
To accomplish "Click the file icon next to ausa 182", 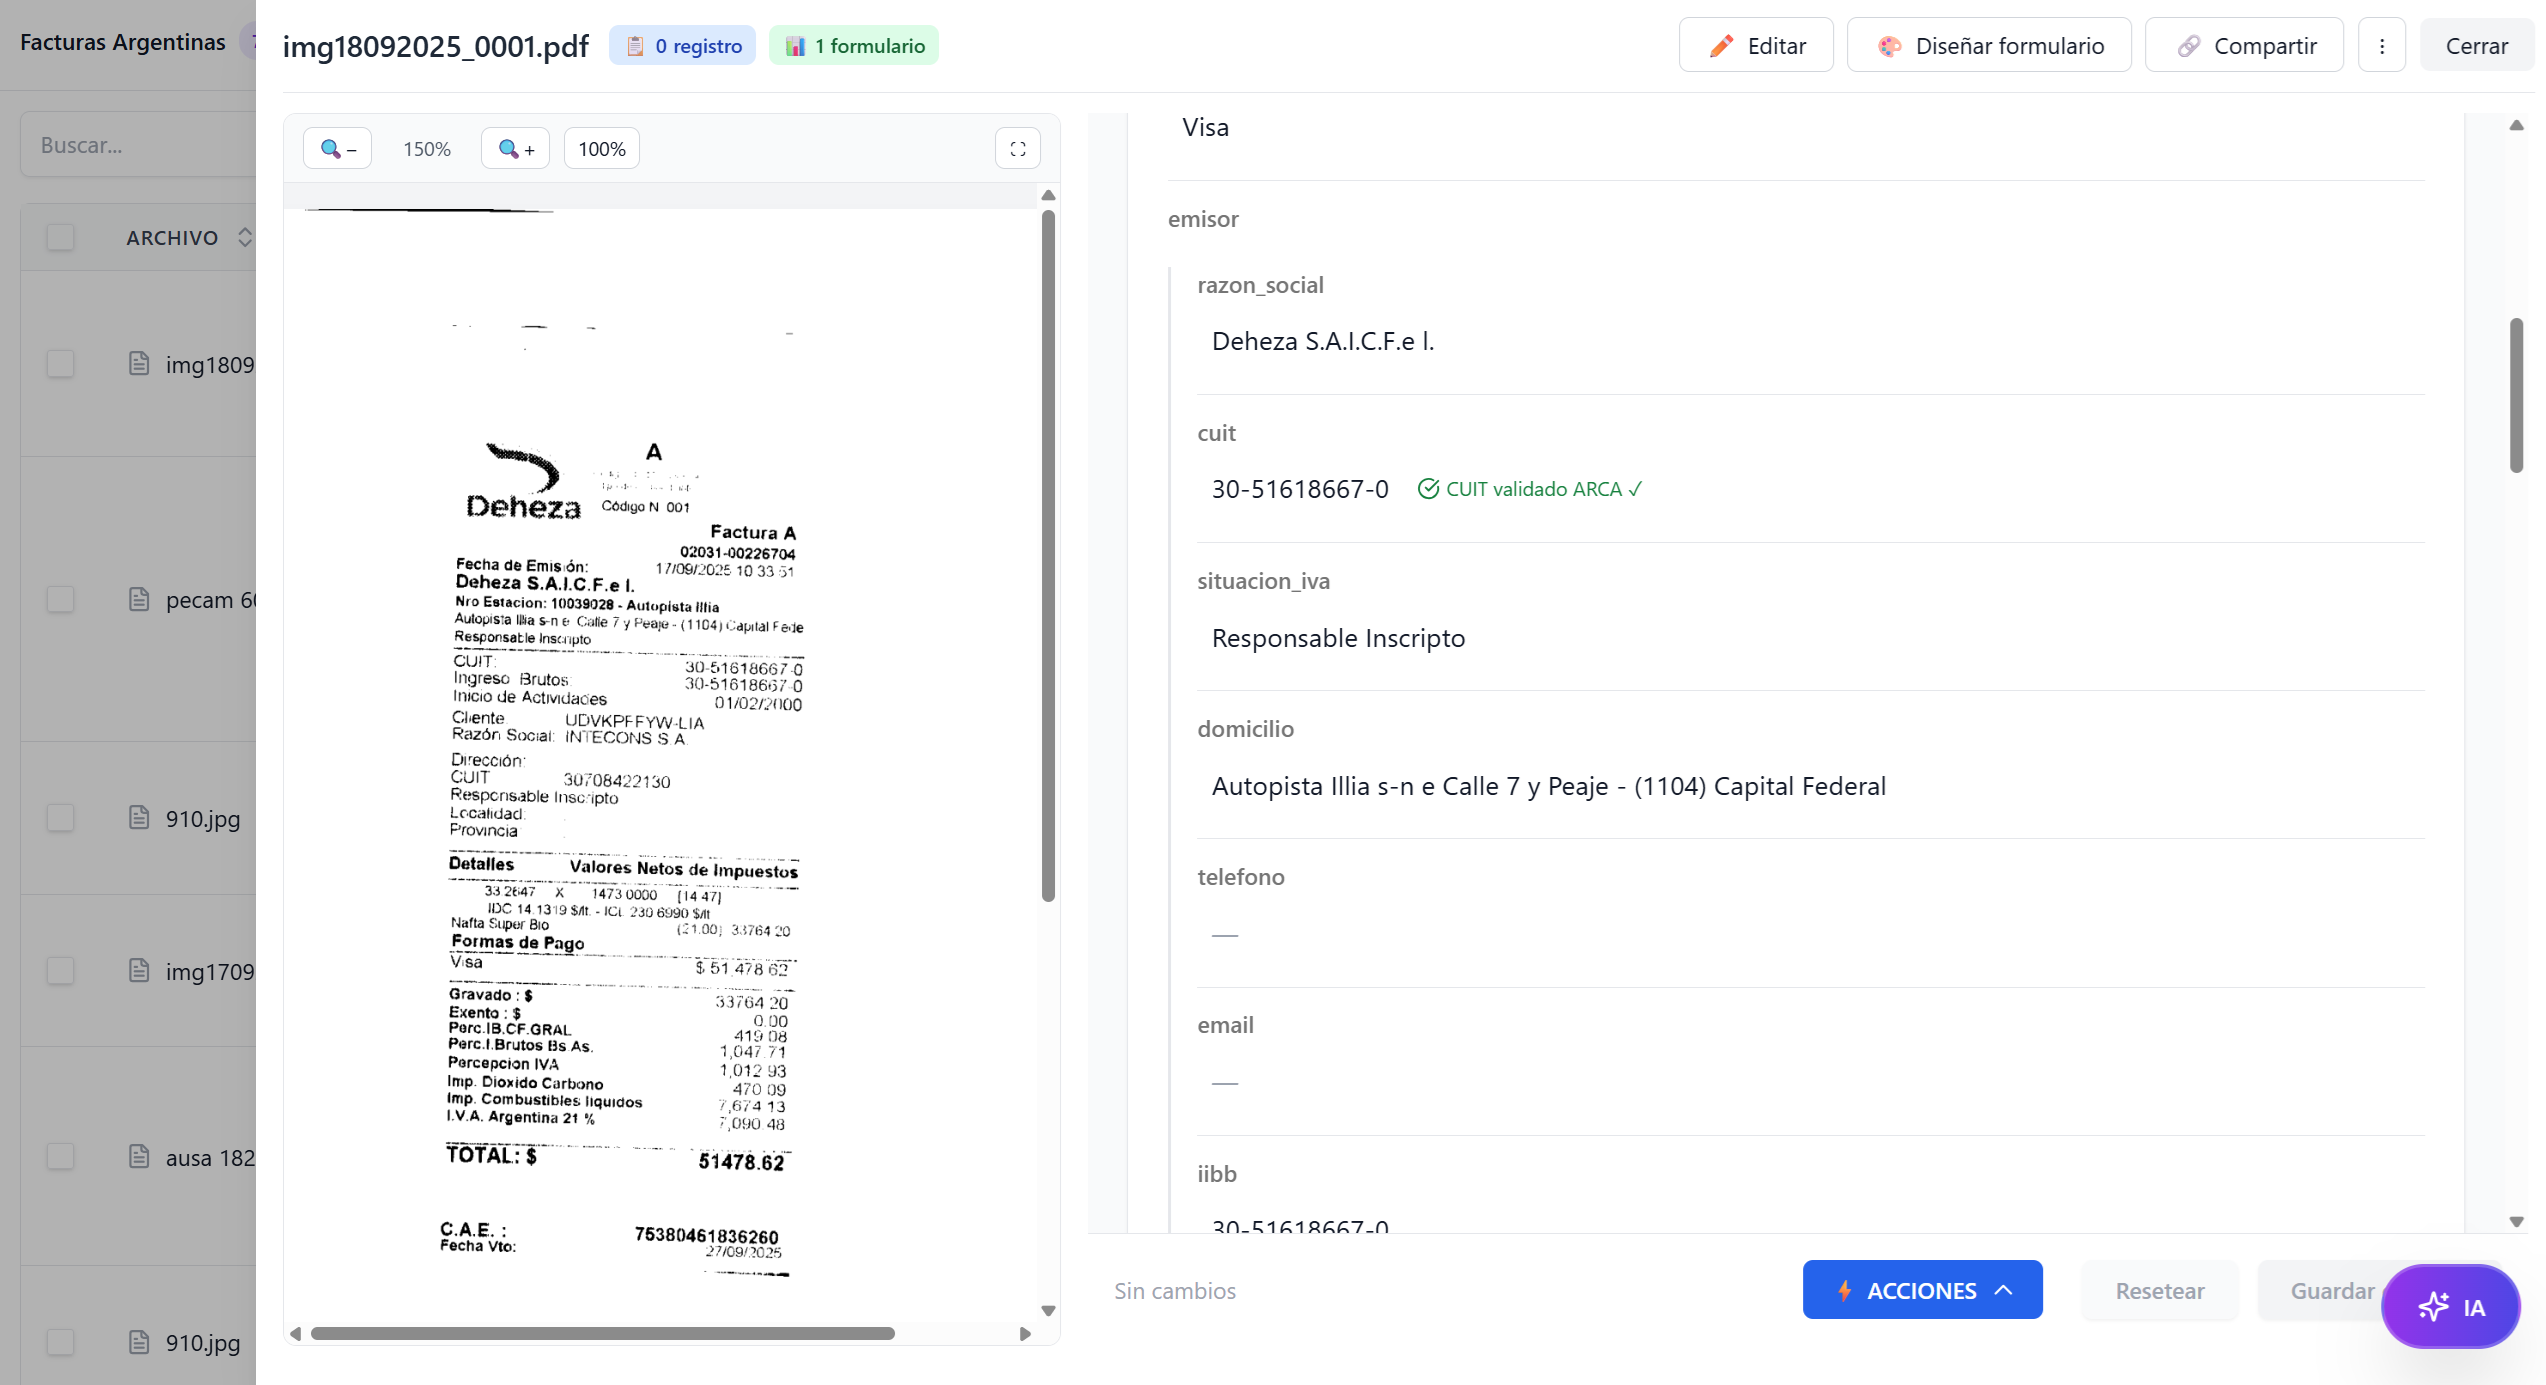I will [139, 1157].
